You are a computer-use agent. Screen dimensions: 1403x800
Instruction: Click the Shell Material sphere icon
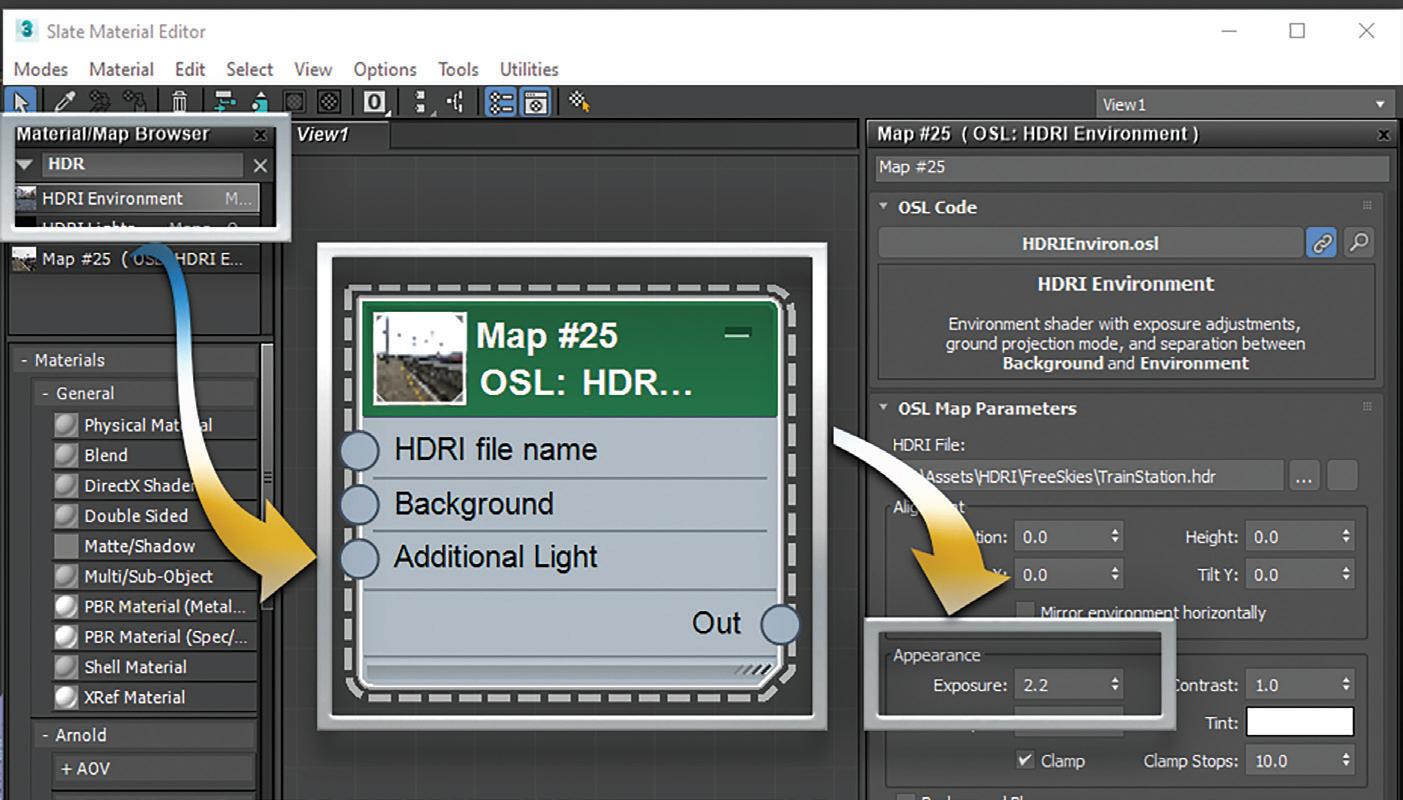(66, 667)
